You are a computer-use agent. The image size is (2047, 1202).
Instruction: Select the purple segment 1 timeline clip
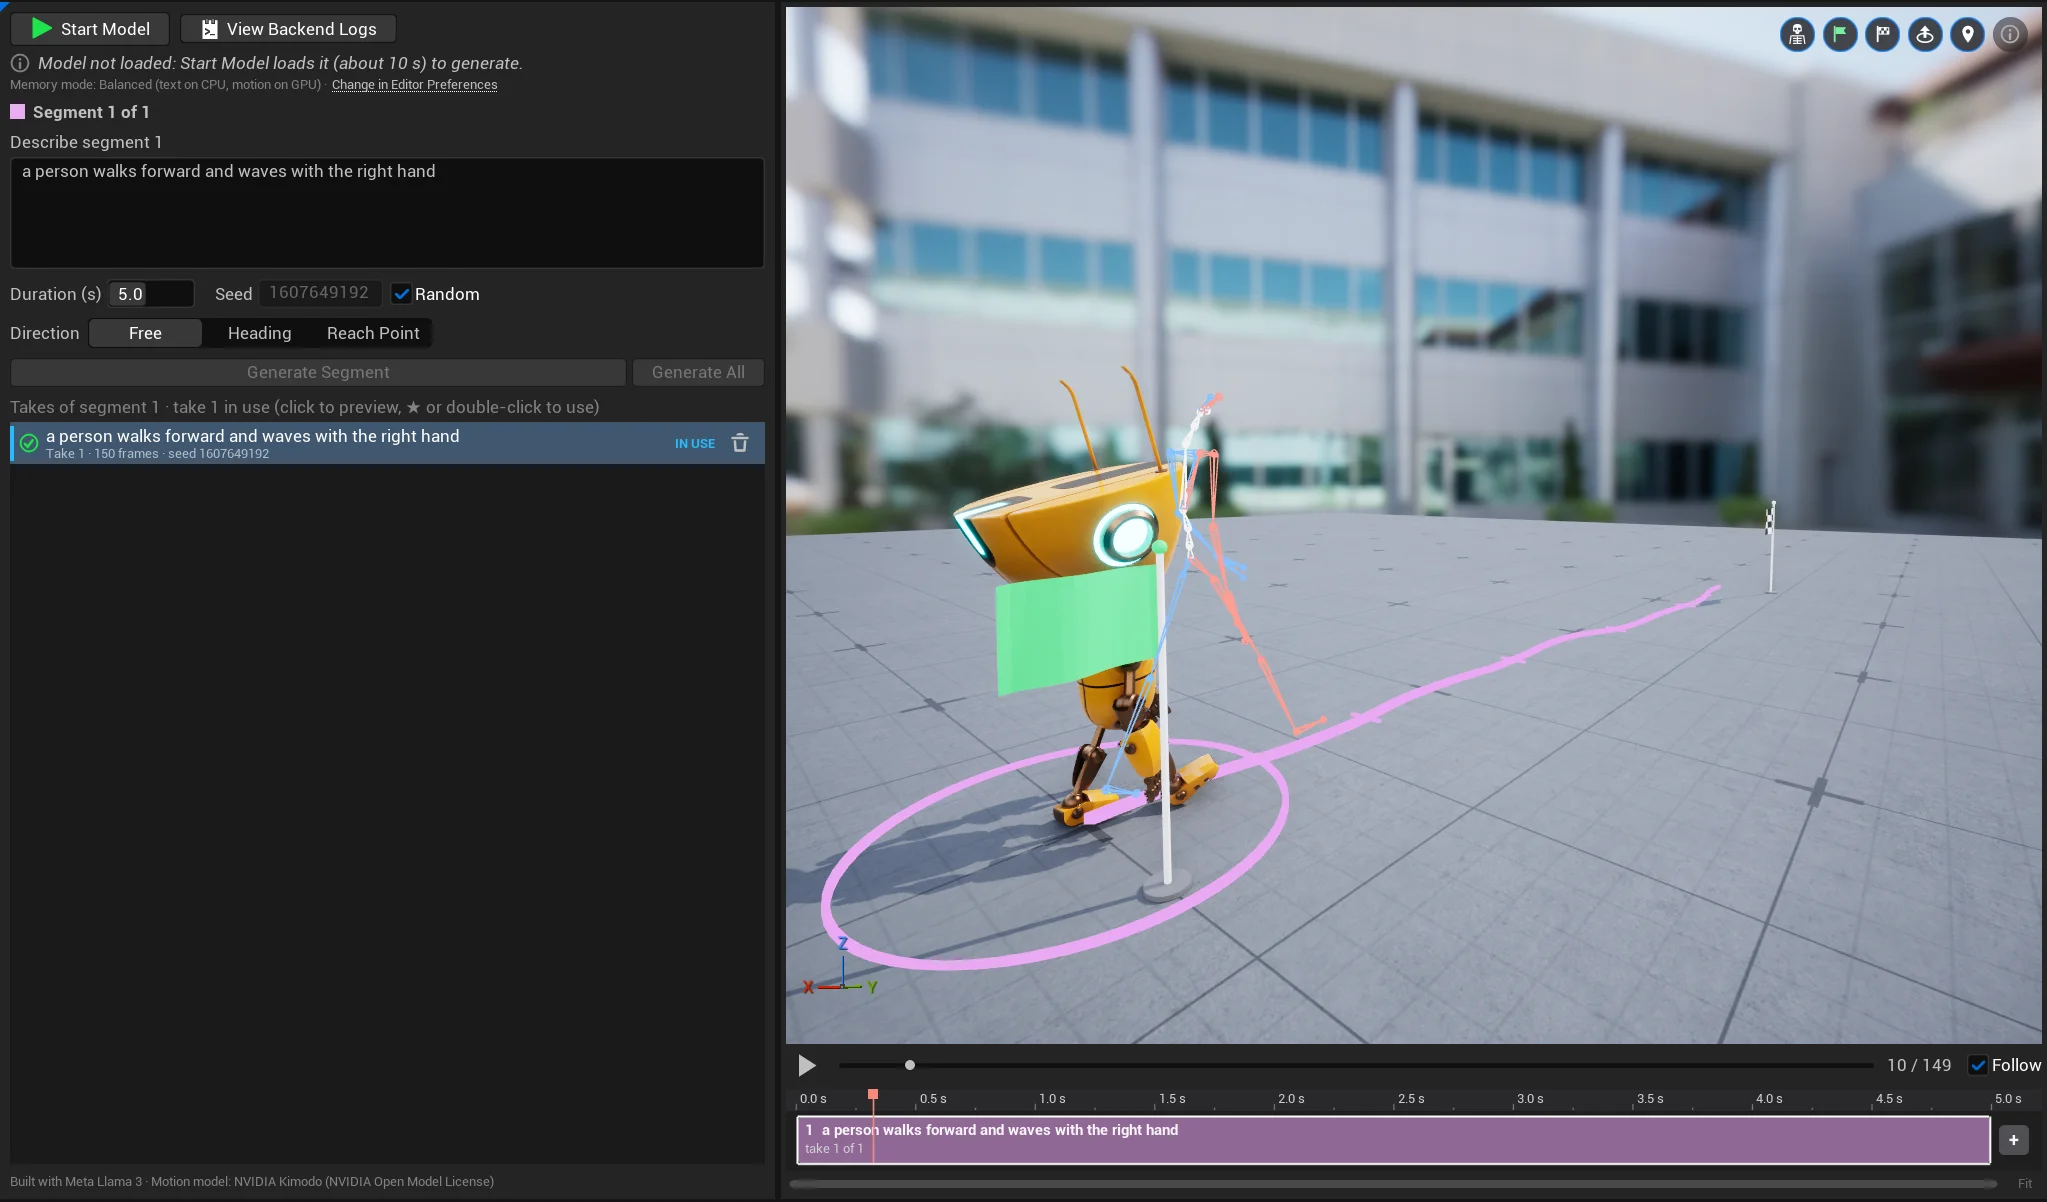(x=1393, y=1140)
